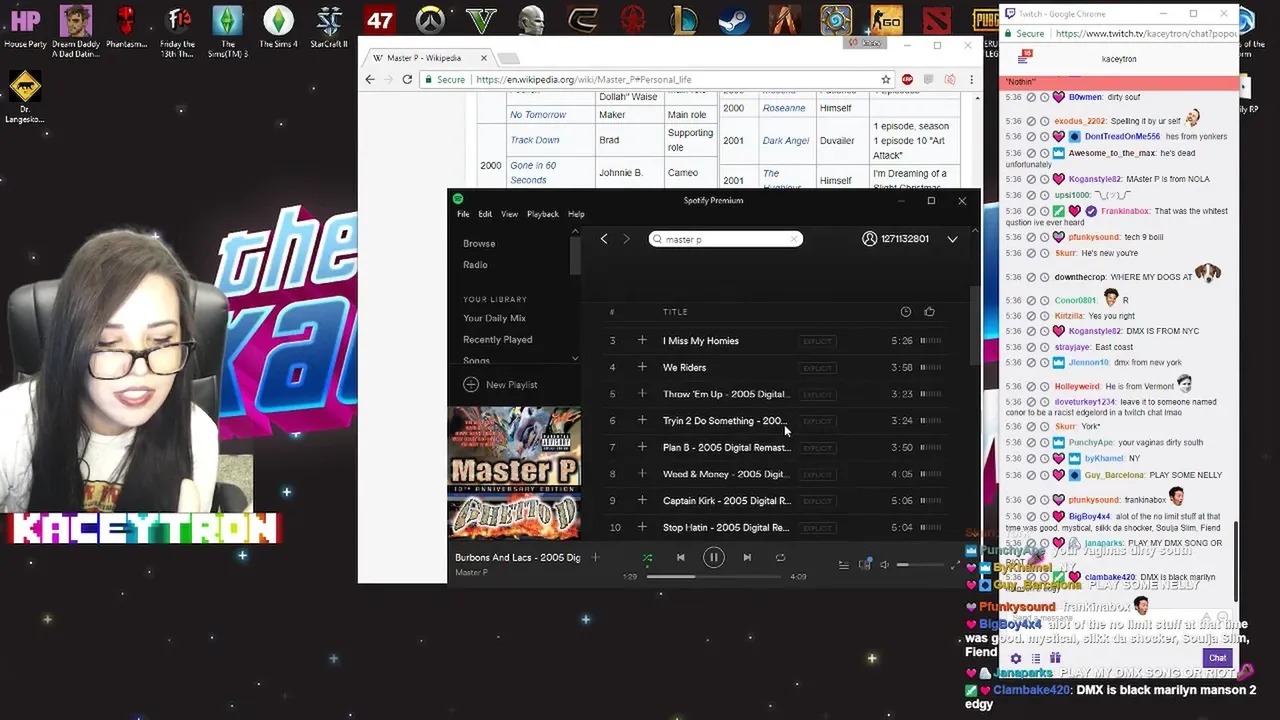Open the Spotify play queue icon

tap(843, 565)
